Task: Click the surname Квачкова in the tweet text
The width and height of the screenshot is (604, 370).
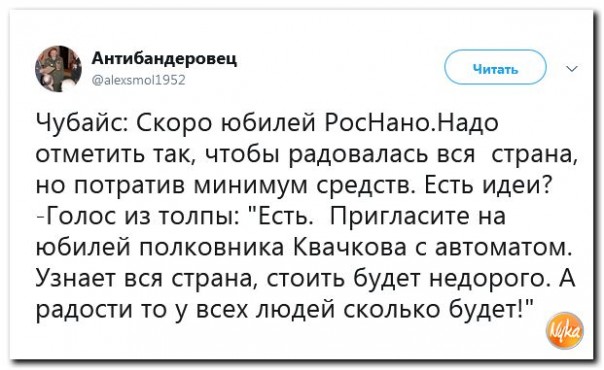Action: (x=350, y=247)
